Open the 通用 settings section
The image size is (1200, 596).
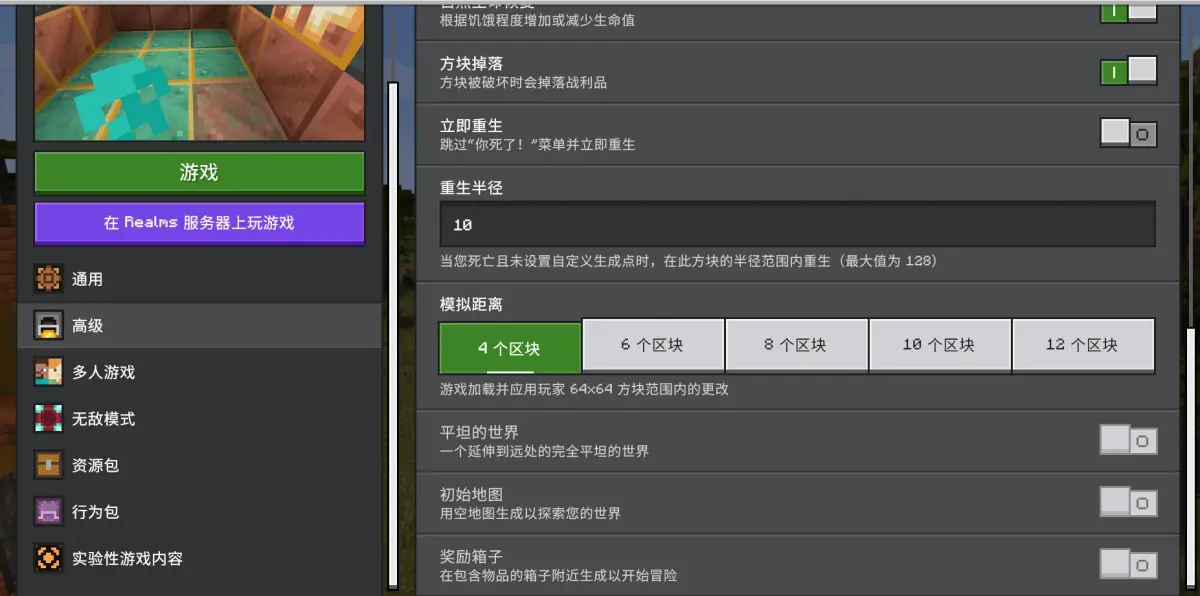click(199, 279)
